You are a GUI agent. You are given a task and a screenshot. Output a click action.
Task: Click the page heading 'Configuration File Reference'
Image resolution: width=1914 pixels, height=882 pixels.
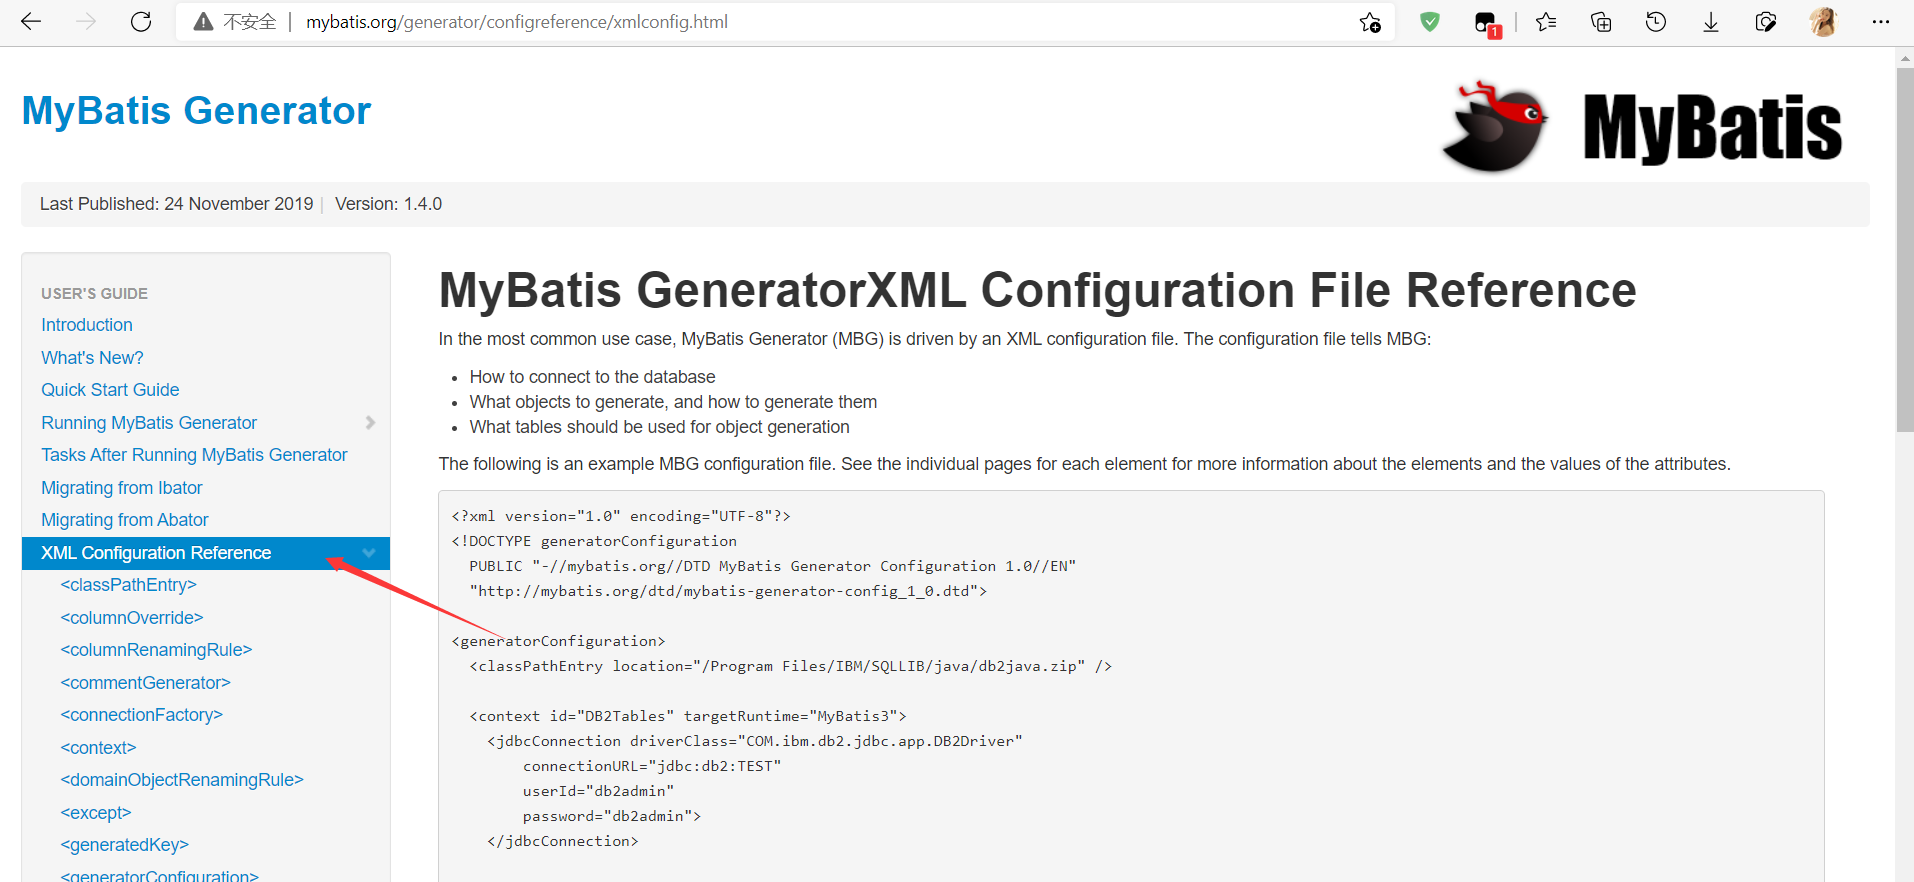[x=1308, y=290]
